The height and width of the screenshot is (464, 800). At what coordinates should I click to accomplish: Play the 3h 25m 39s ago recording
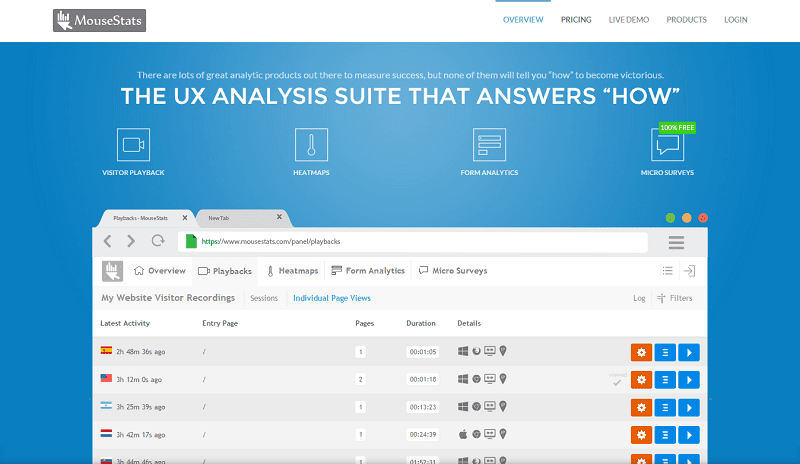689,407
